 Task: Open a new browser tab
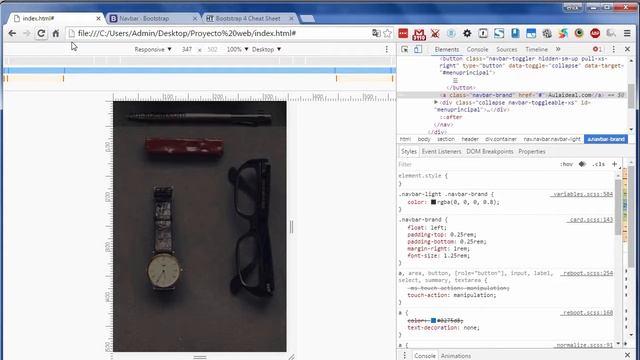pos(307,18)
